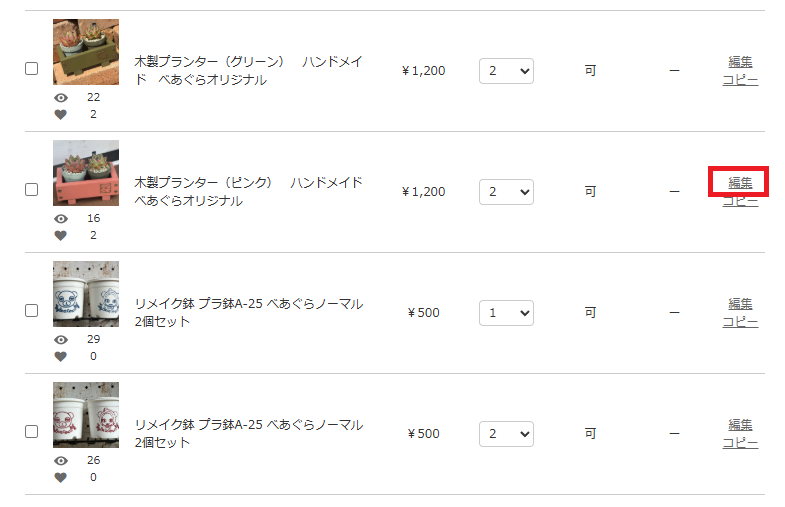Click the heart icon under blue panda pots
The width and height of the screenshot is (785, 507).
pyautogui.click(x=61, y=356)
